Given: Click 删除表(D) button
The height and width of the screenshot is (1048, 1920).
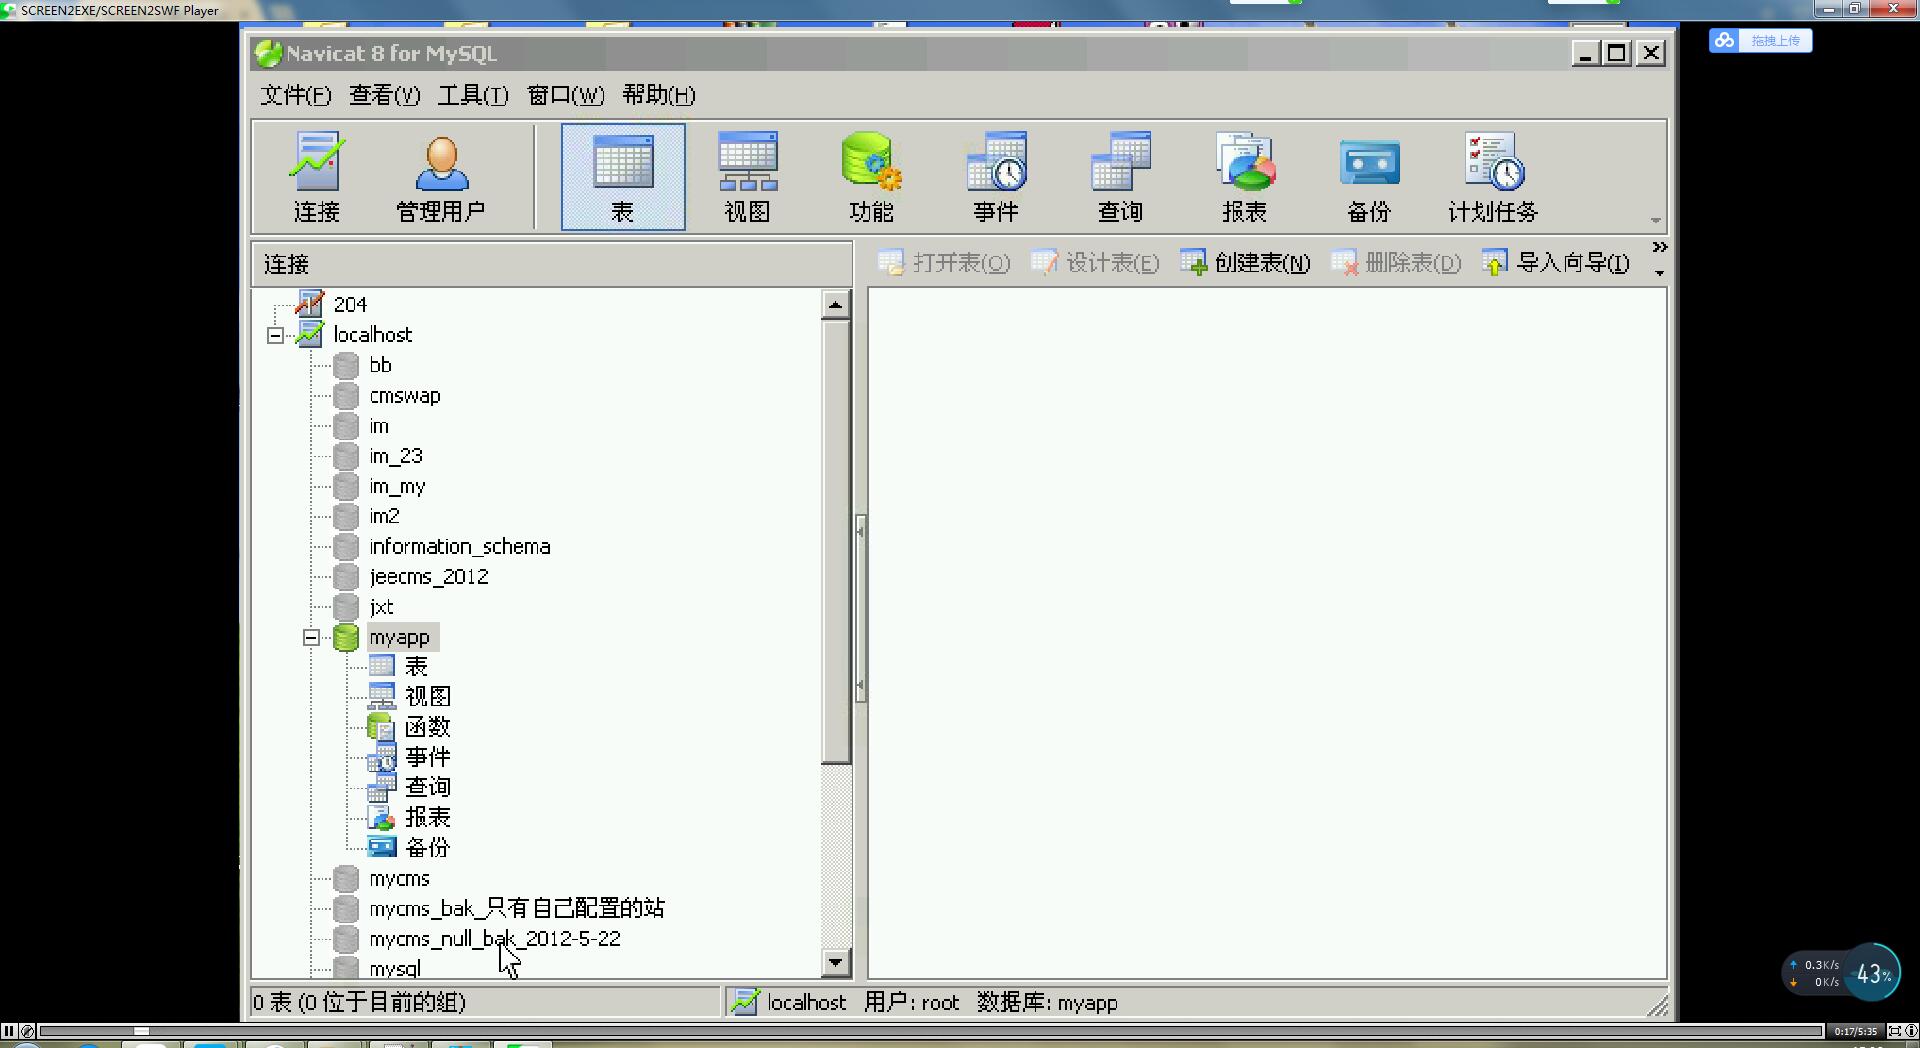Looking at the screenshot, I should (x=1396, y=263).
